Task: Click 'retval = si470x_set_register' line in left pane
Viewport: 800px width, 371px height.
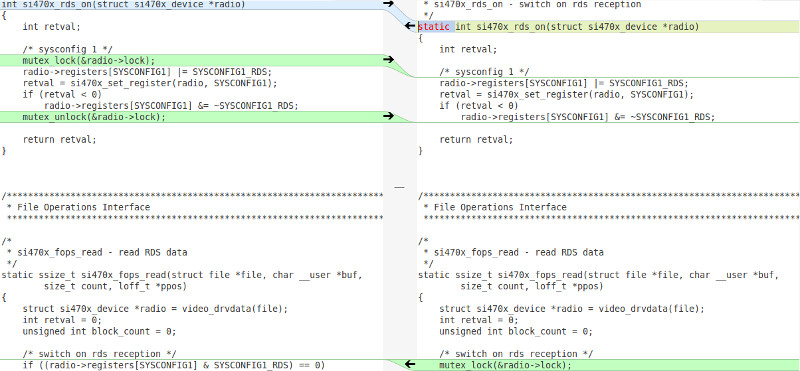Action: pyautogui.click(x=150, y=83)
